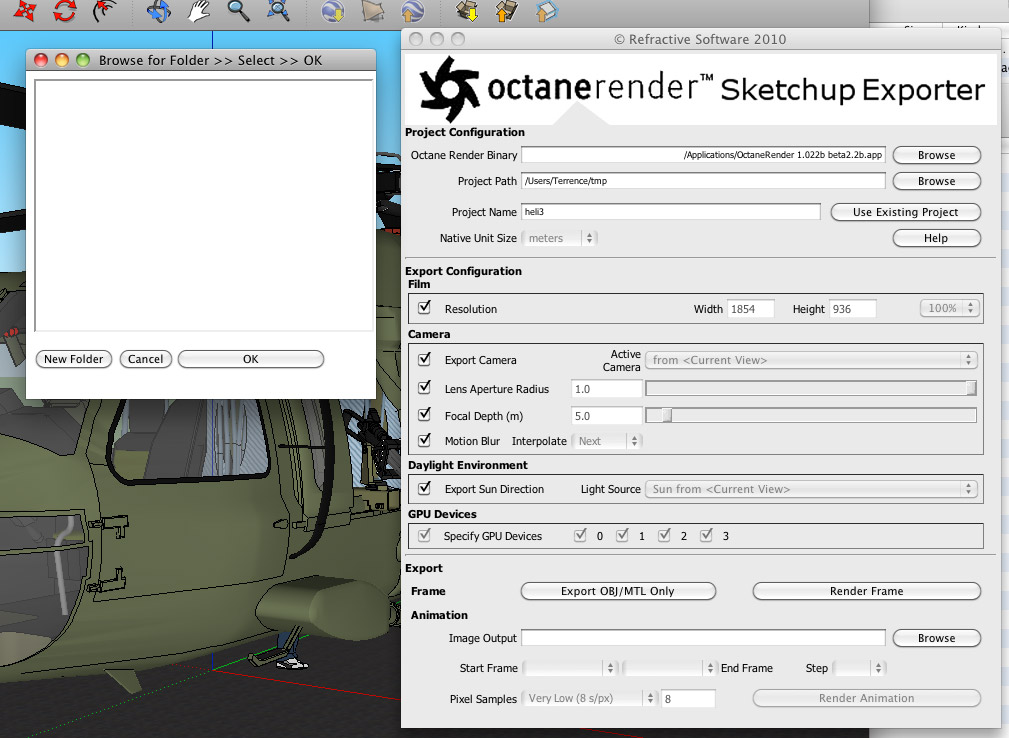Screen dimensions: 1009x738
Task: Click the Project Name field containing heli3
Action: click(671, 212)
